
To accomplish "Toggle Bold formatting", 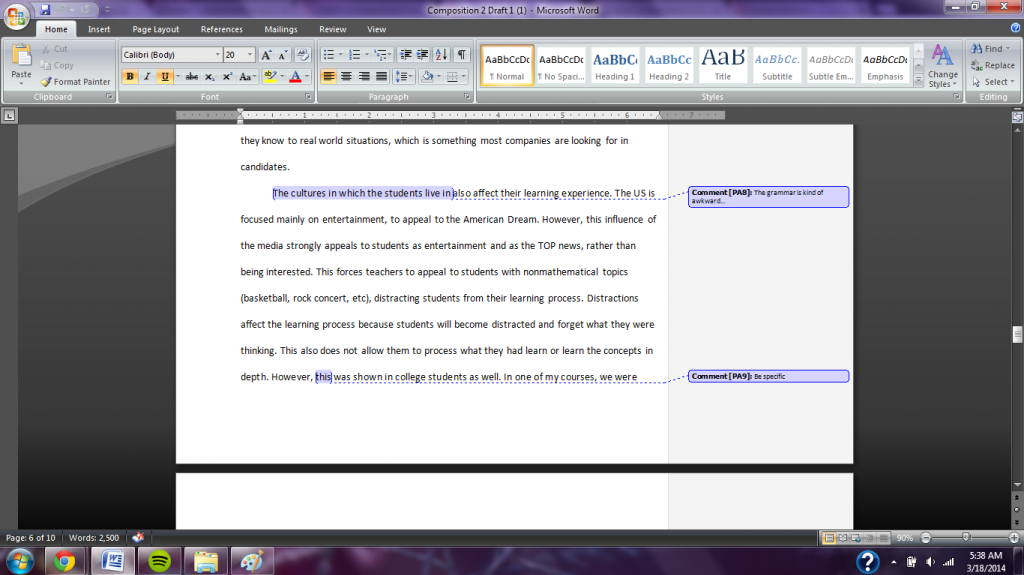I will [130, 77].
